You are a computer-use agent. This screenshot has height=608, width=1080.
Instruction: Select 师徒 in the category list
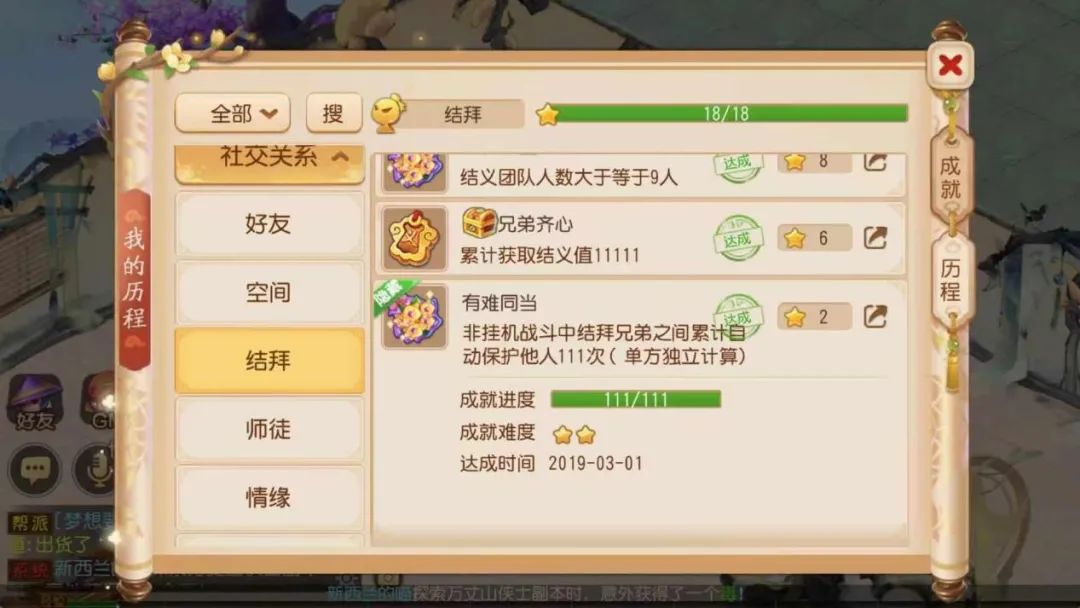pos(269,429)
